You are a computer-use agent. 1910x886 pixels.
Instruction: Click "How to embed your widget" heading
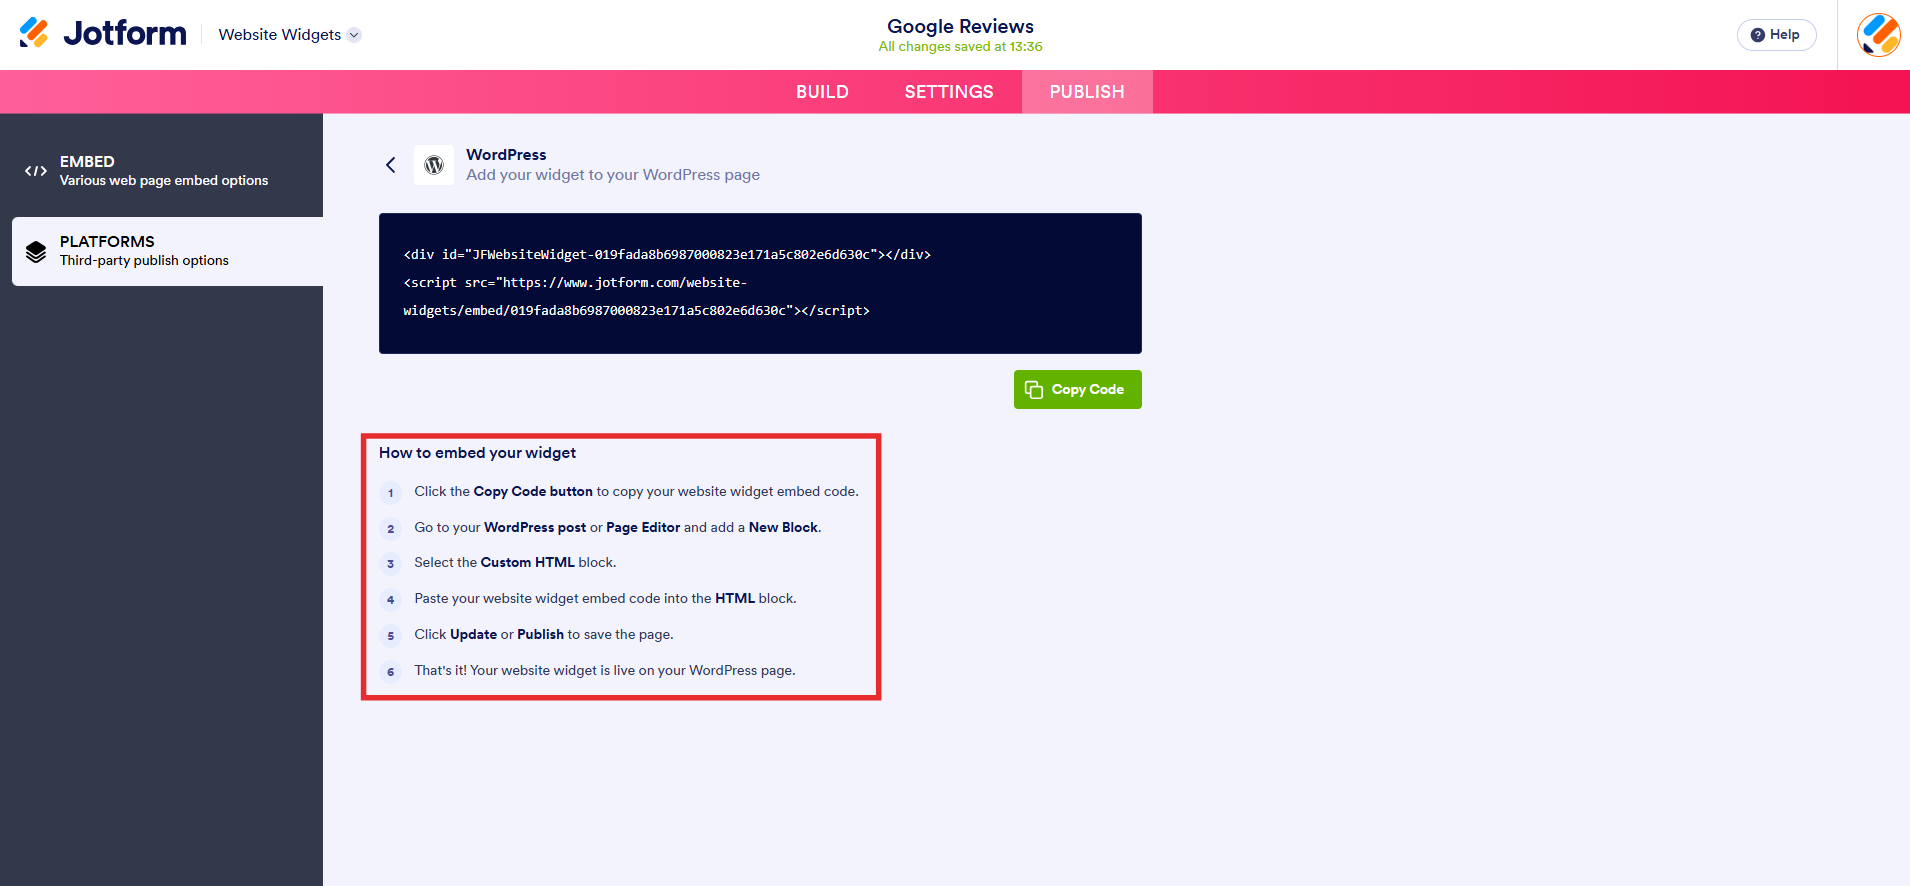click(477, 453)
